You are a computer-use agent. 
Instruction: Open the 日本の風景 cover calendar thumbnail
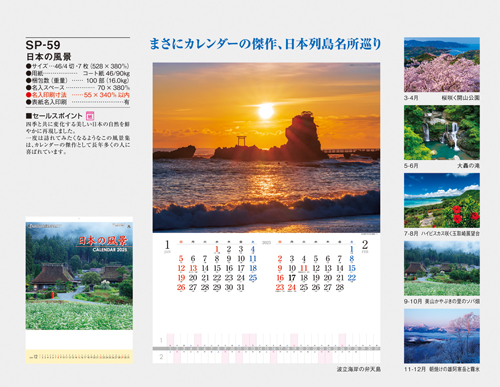click(x=79, y=290)
